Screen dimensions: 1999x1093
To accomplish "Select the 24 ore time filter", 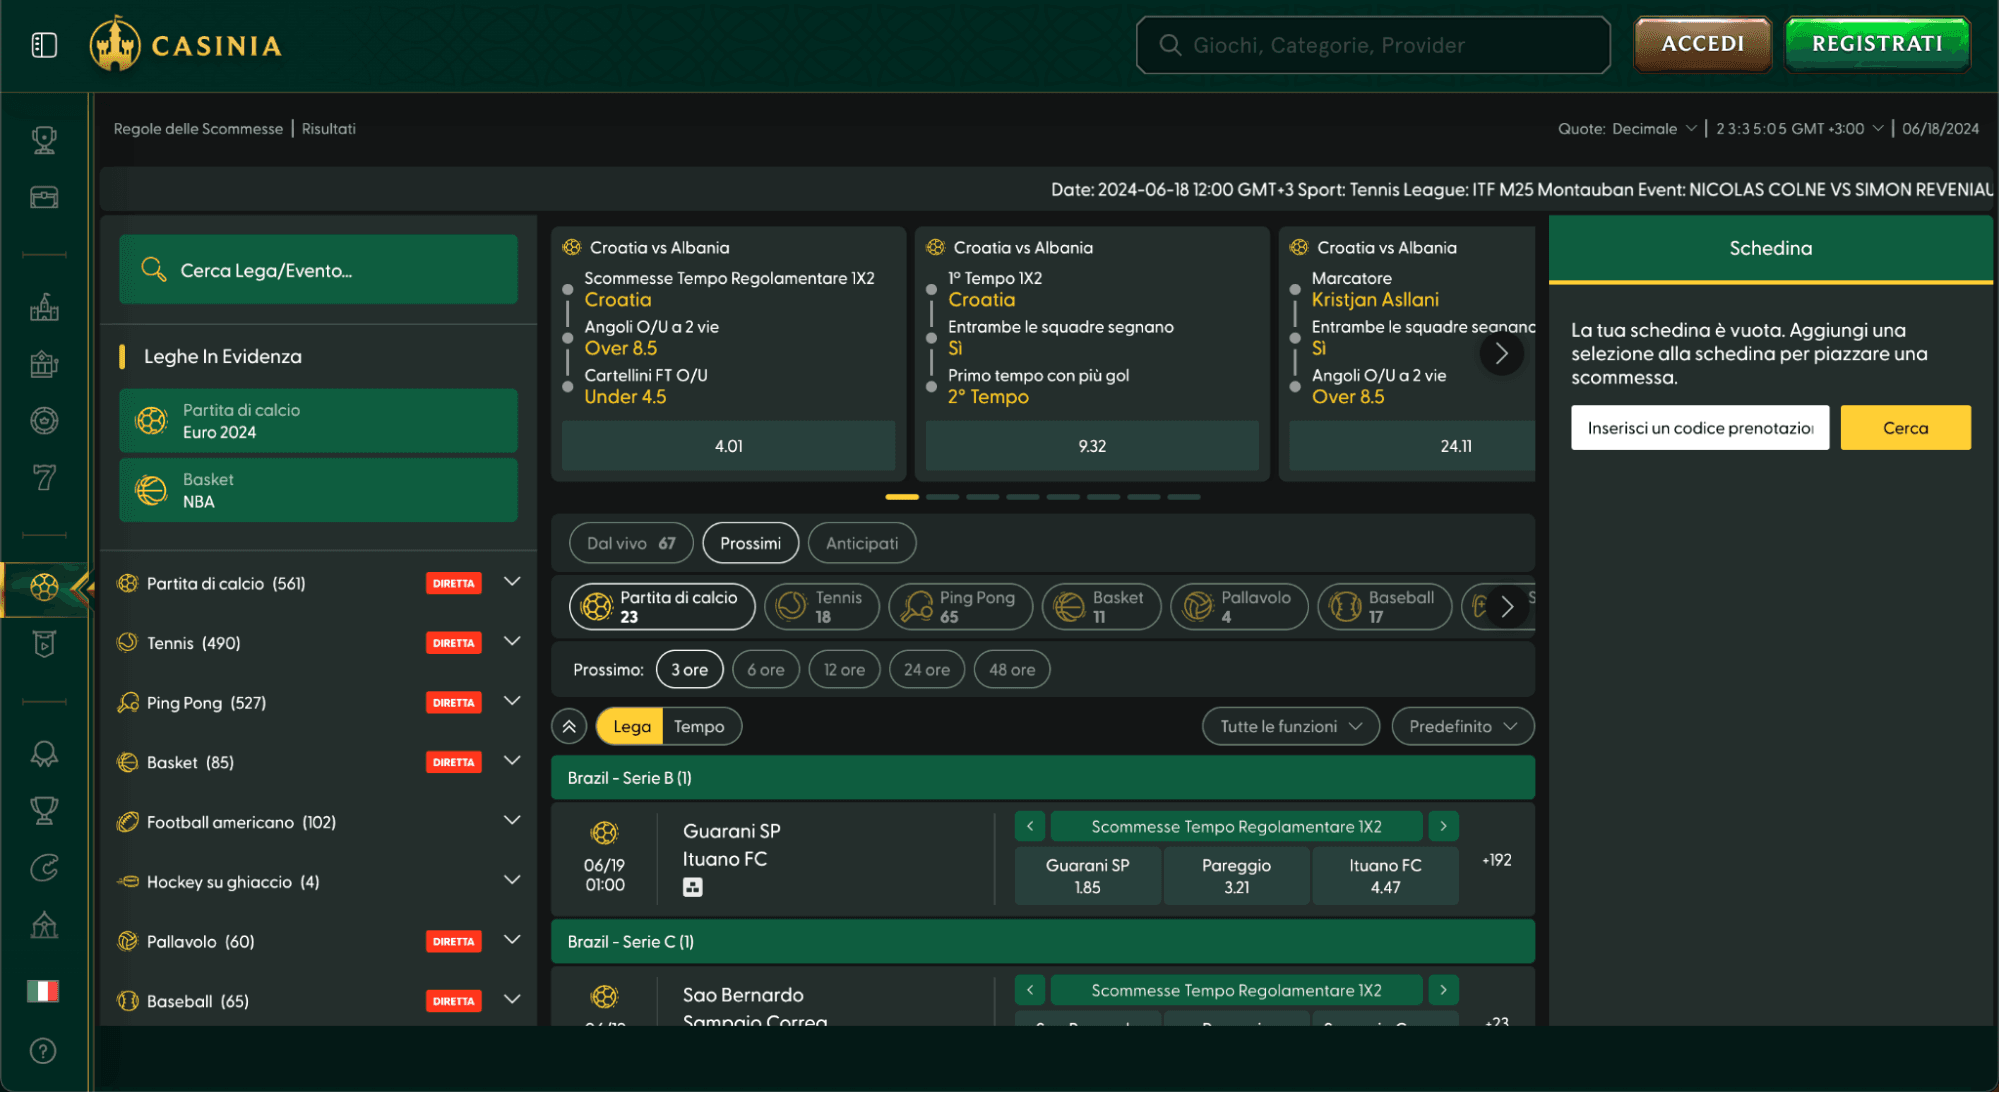I will [926, 670].
